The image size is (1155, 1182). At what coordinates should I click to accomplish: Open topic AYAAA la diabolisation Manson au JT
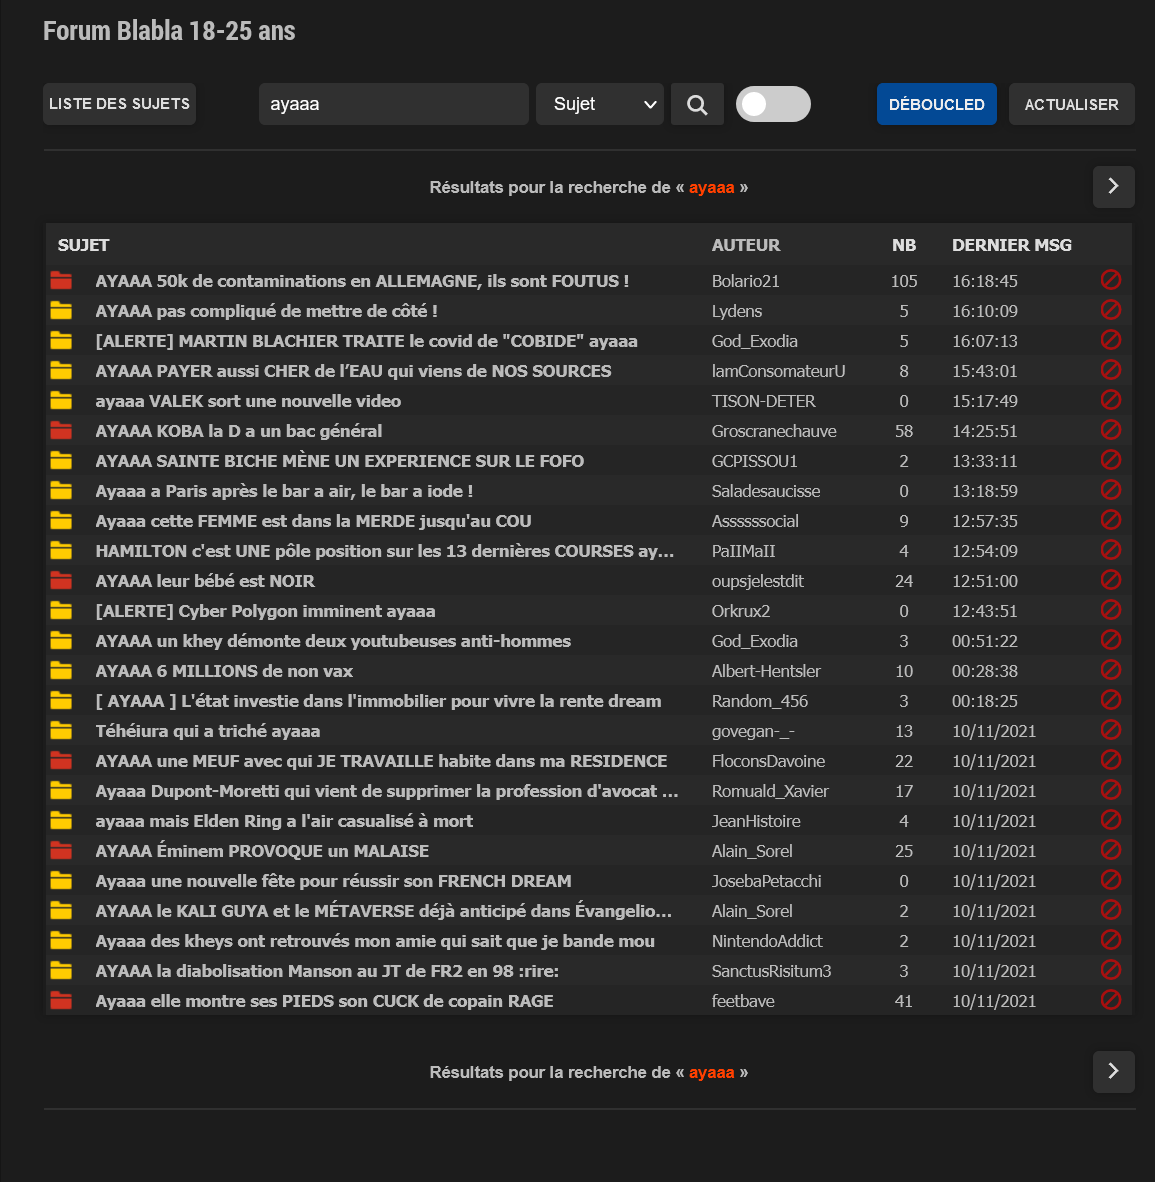pyautogui.click(x=327, y=971)
